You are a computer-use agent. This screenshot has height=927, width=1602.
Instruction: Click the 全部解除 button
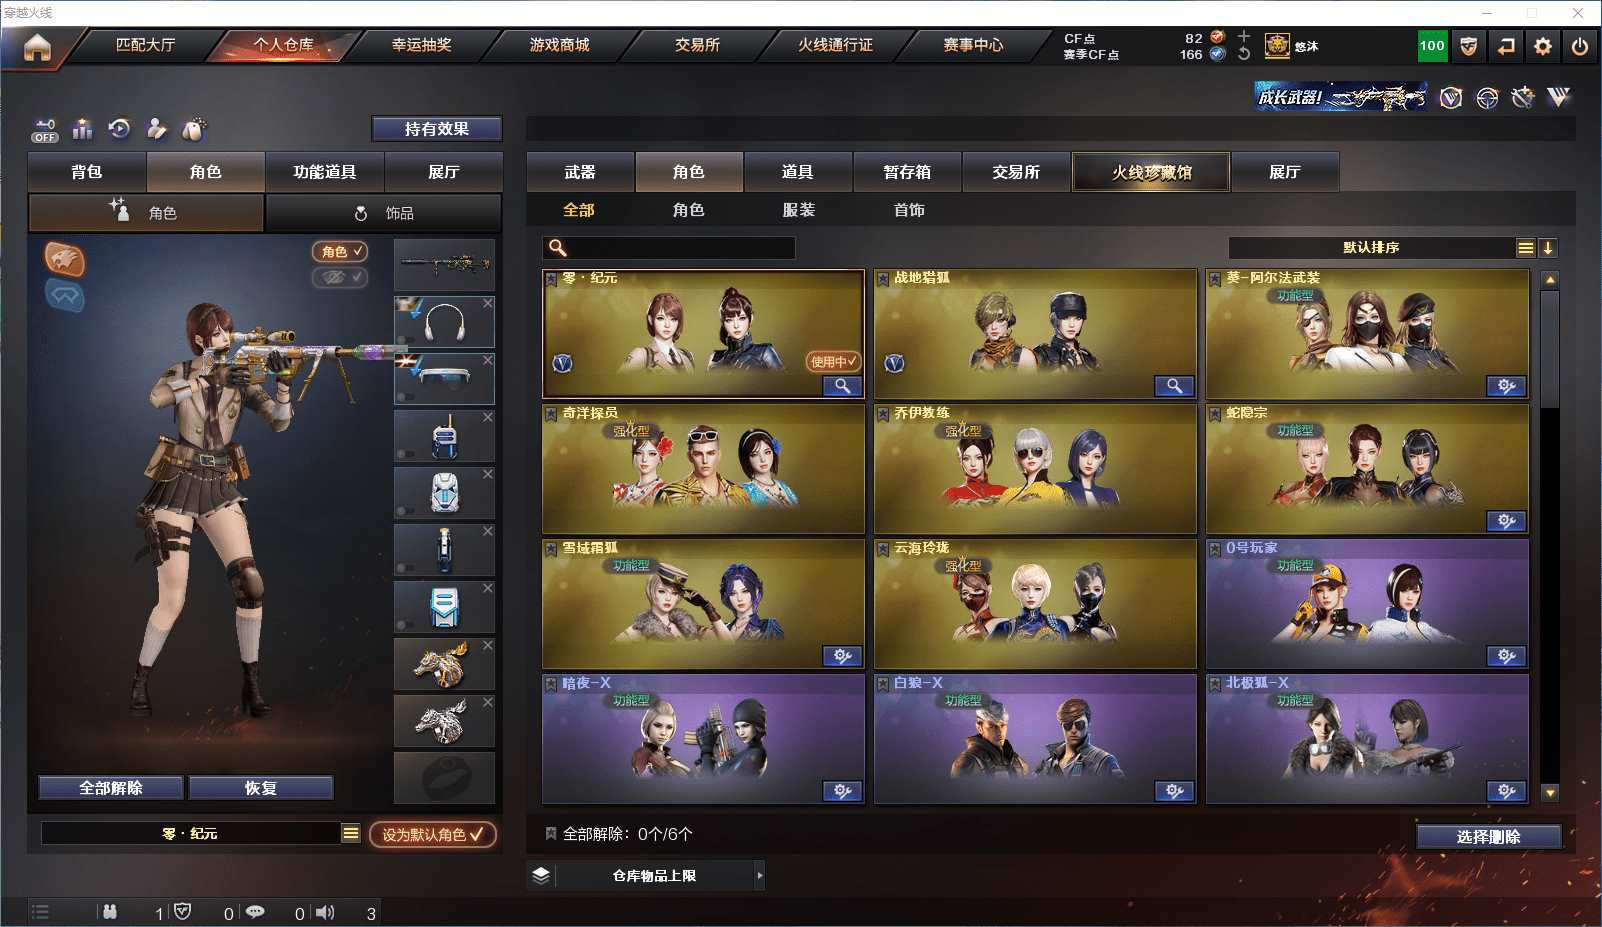coord(111,788)
